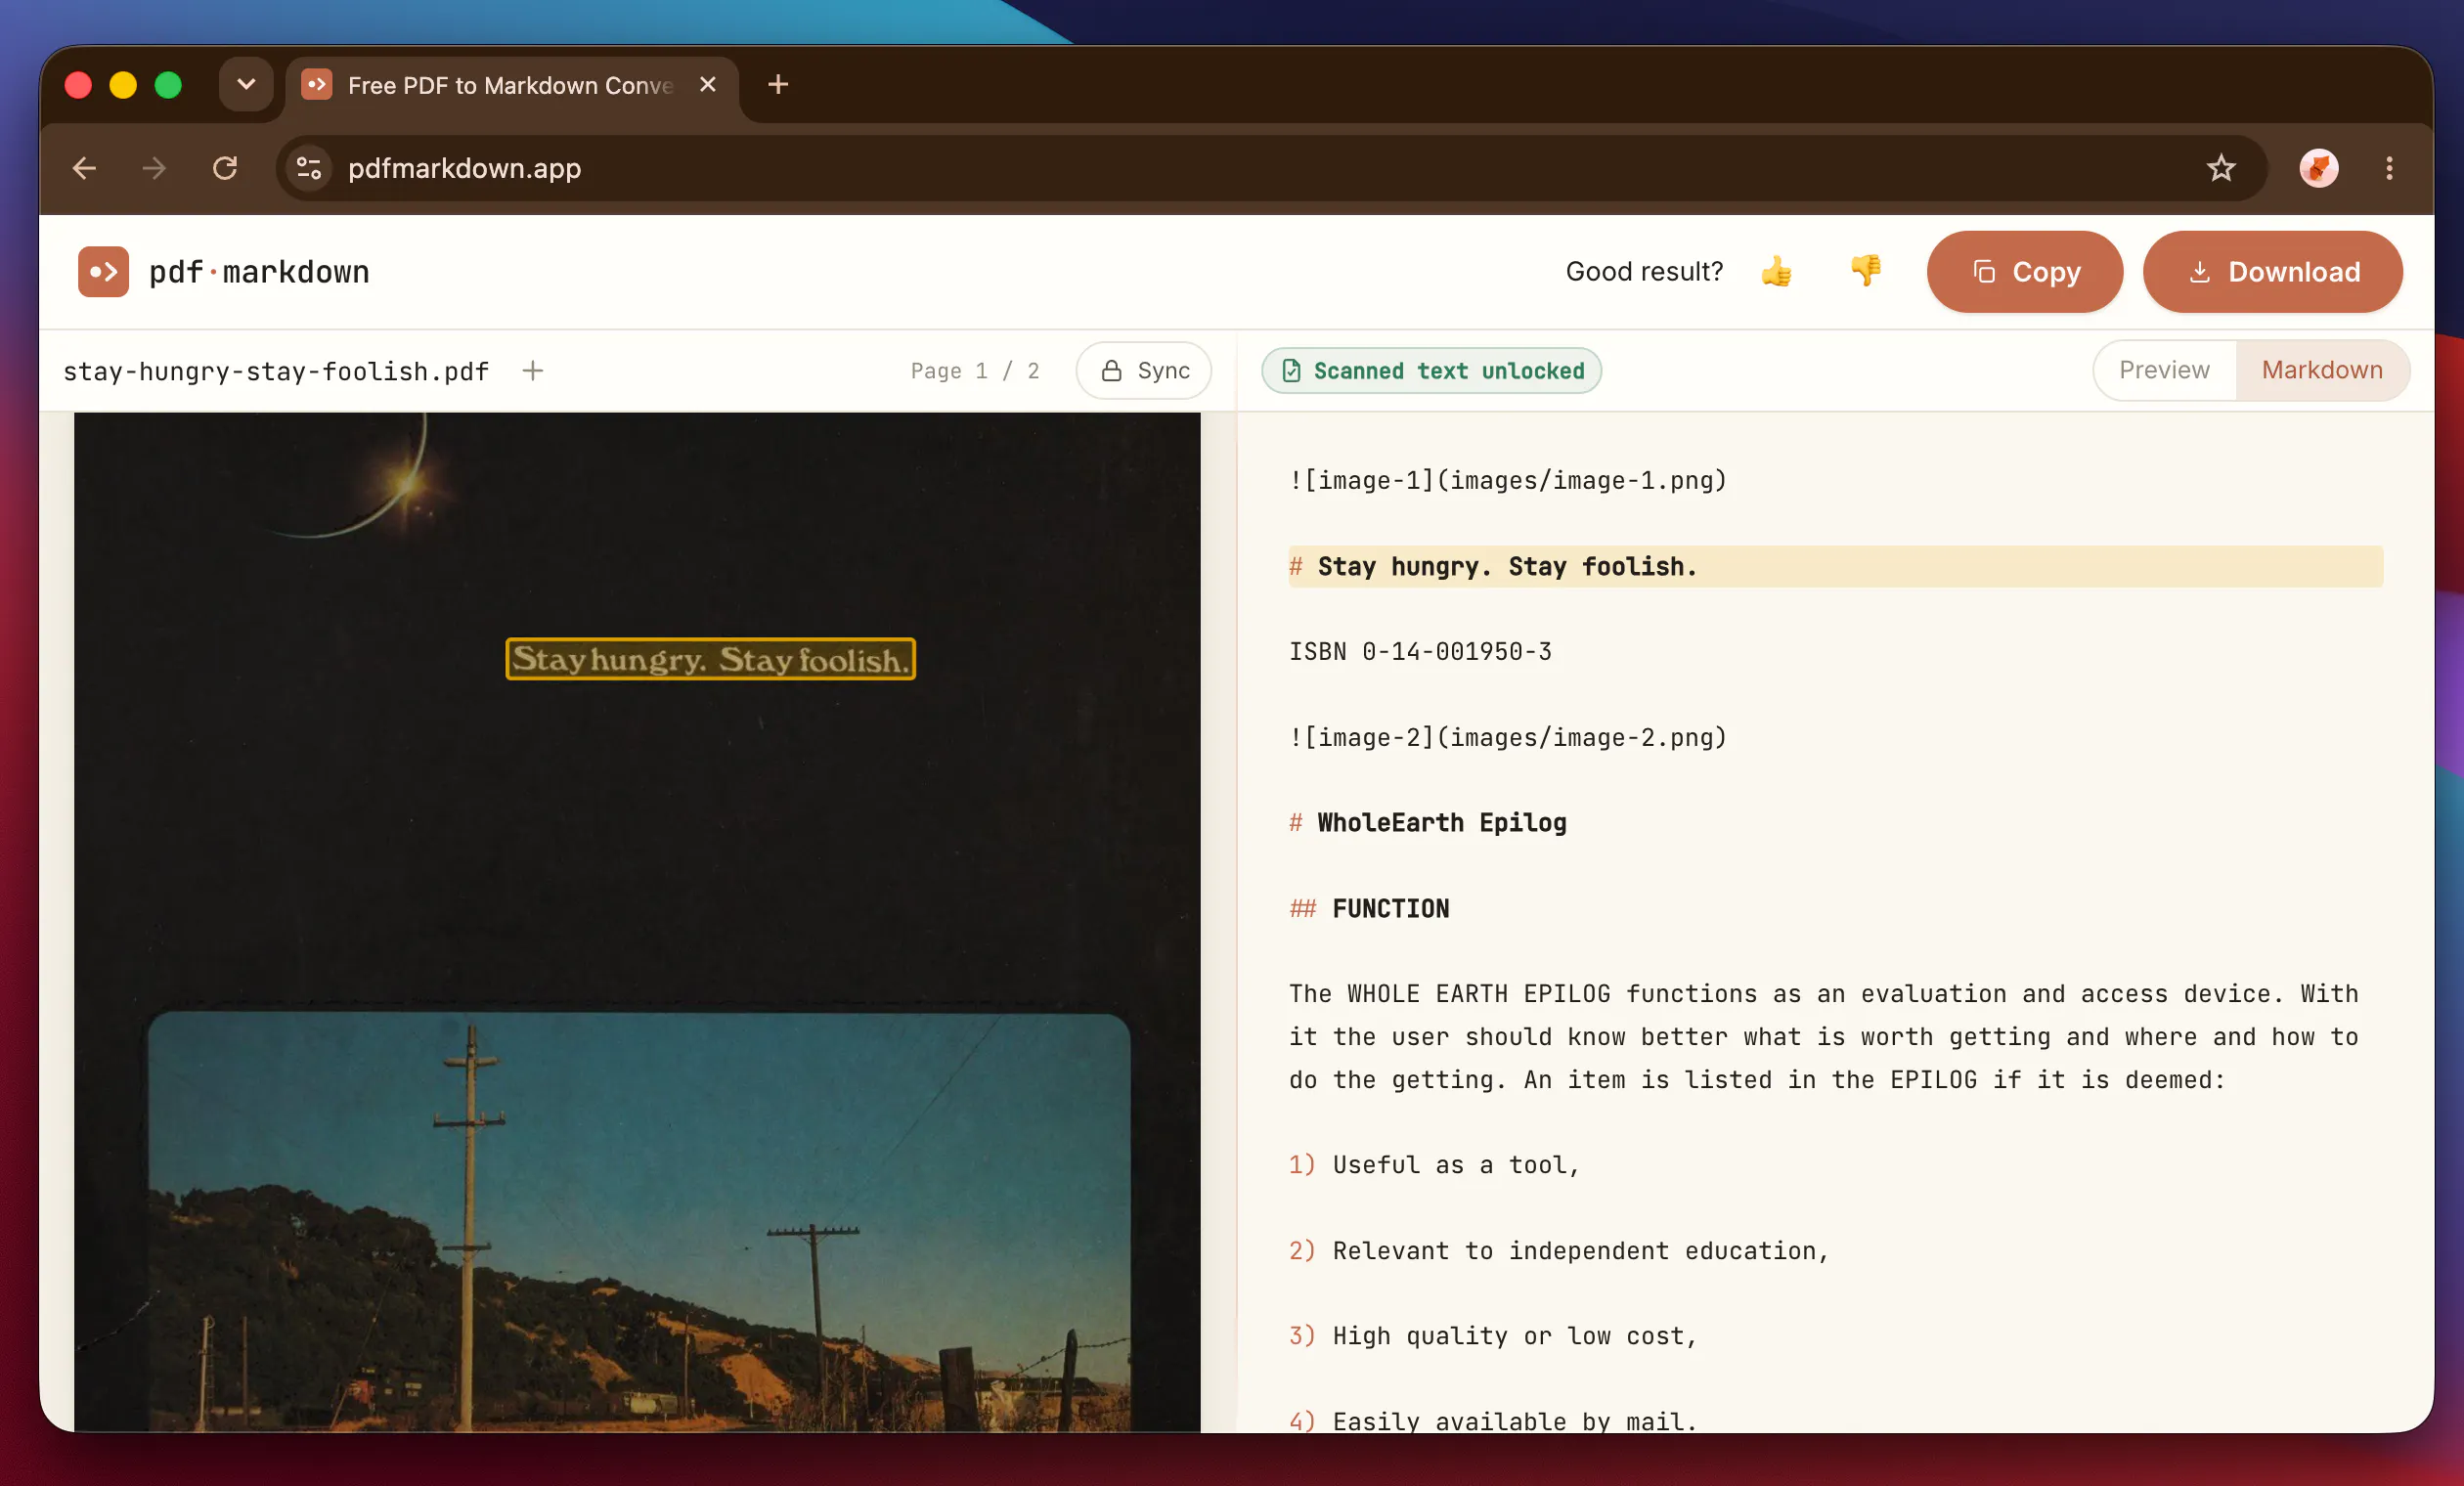2464x1486 pixels.
Task: Open the browser three-dot menu
Action: 2389,168
